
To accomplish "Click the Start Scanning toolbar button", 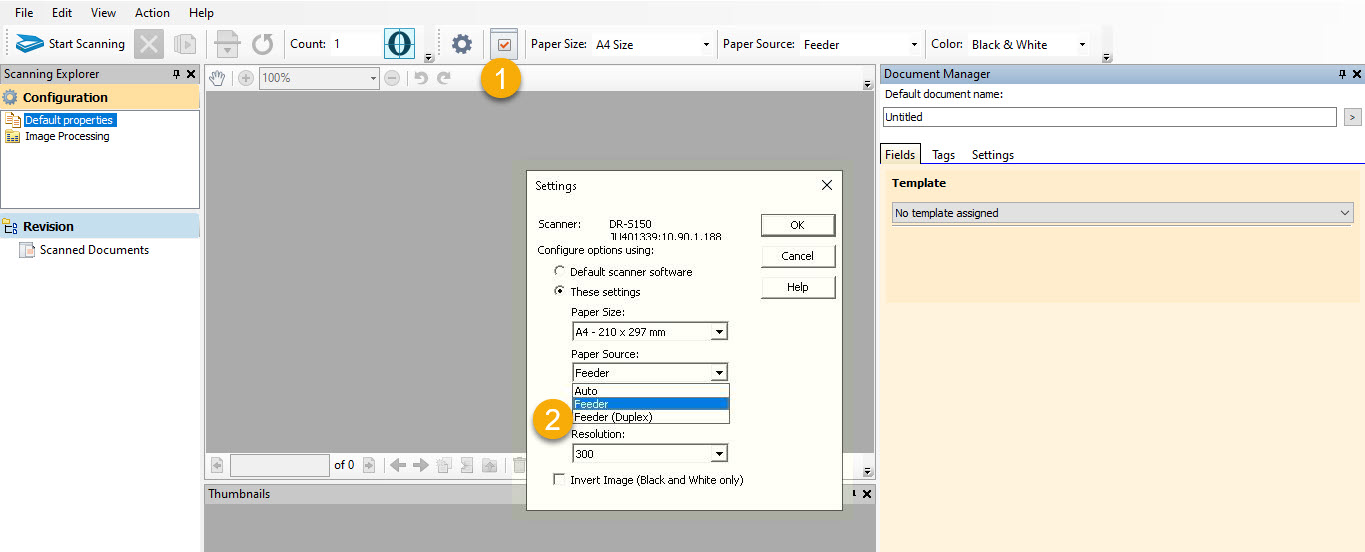I will point(72,44).
